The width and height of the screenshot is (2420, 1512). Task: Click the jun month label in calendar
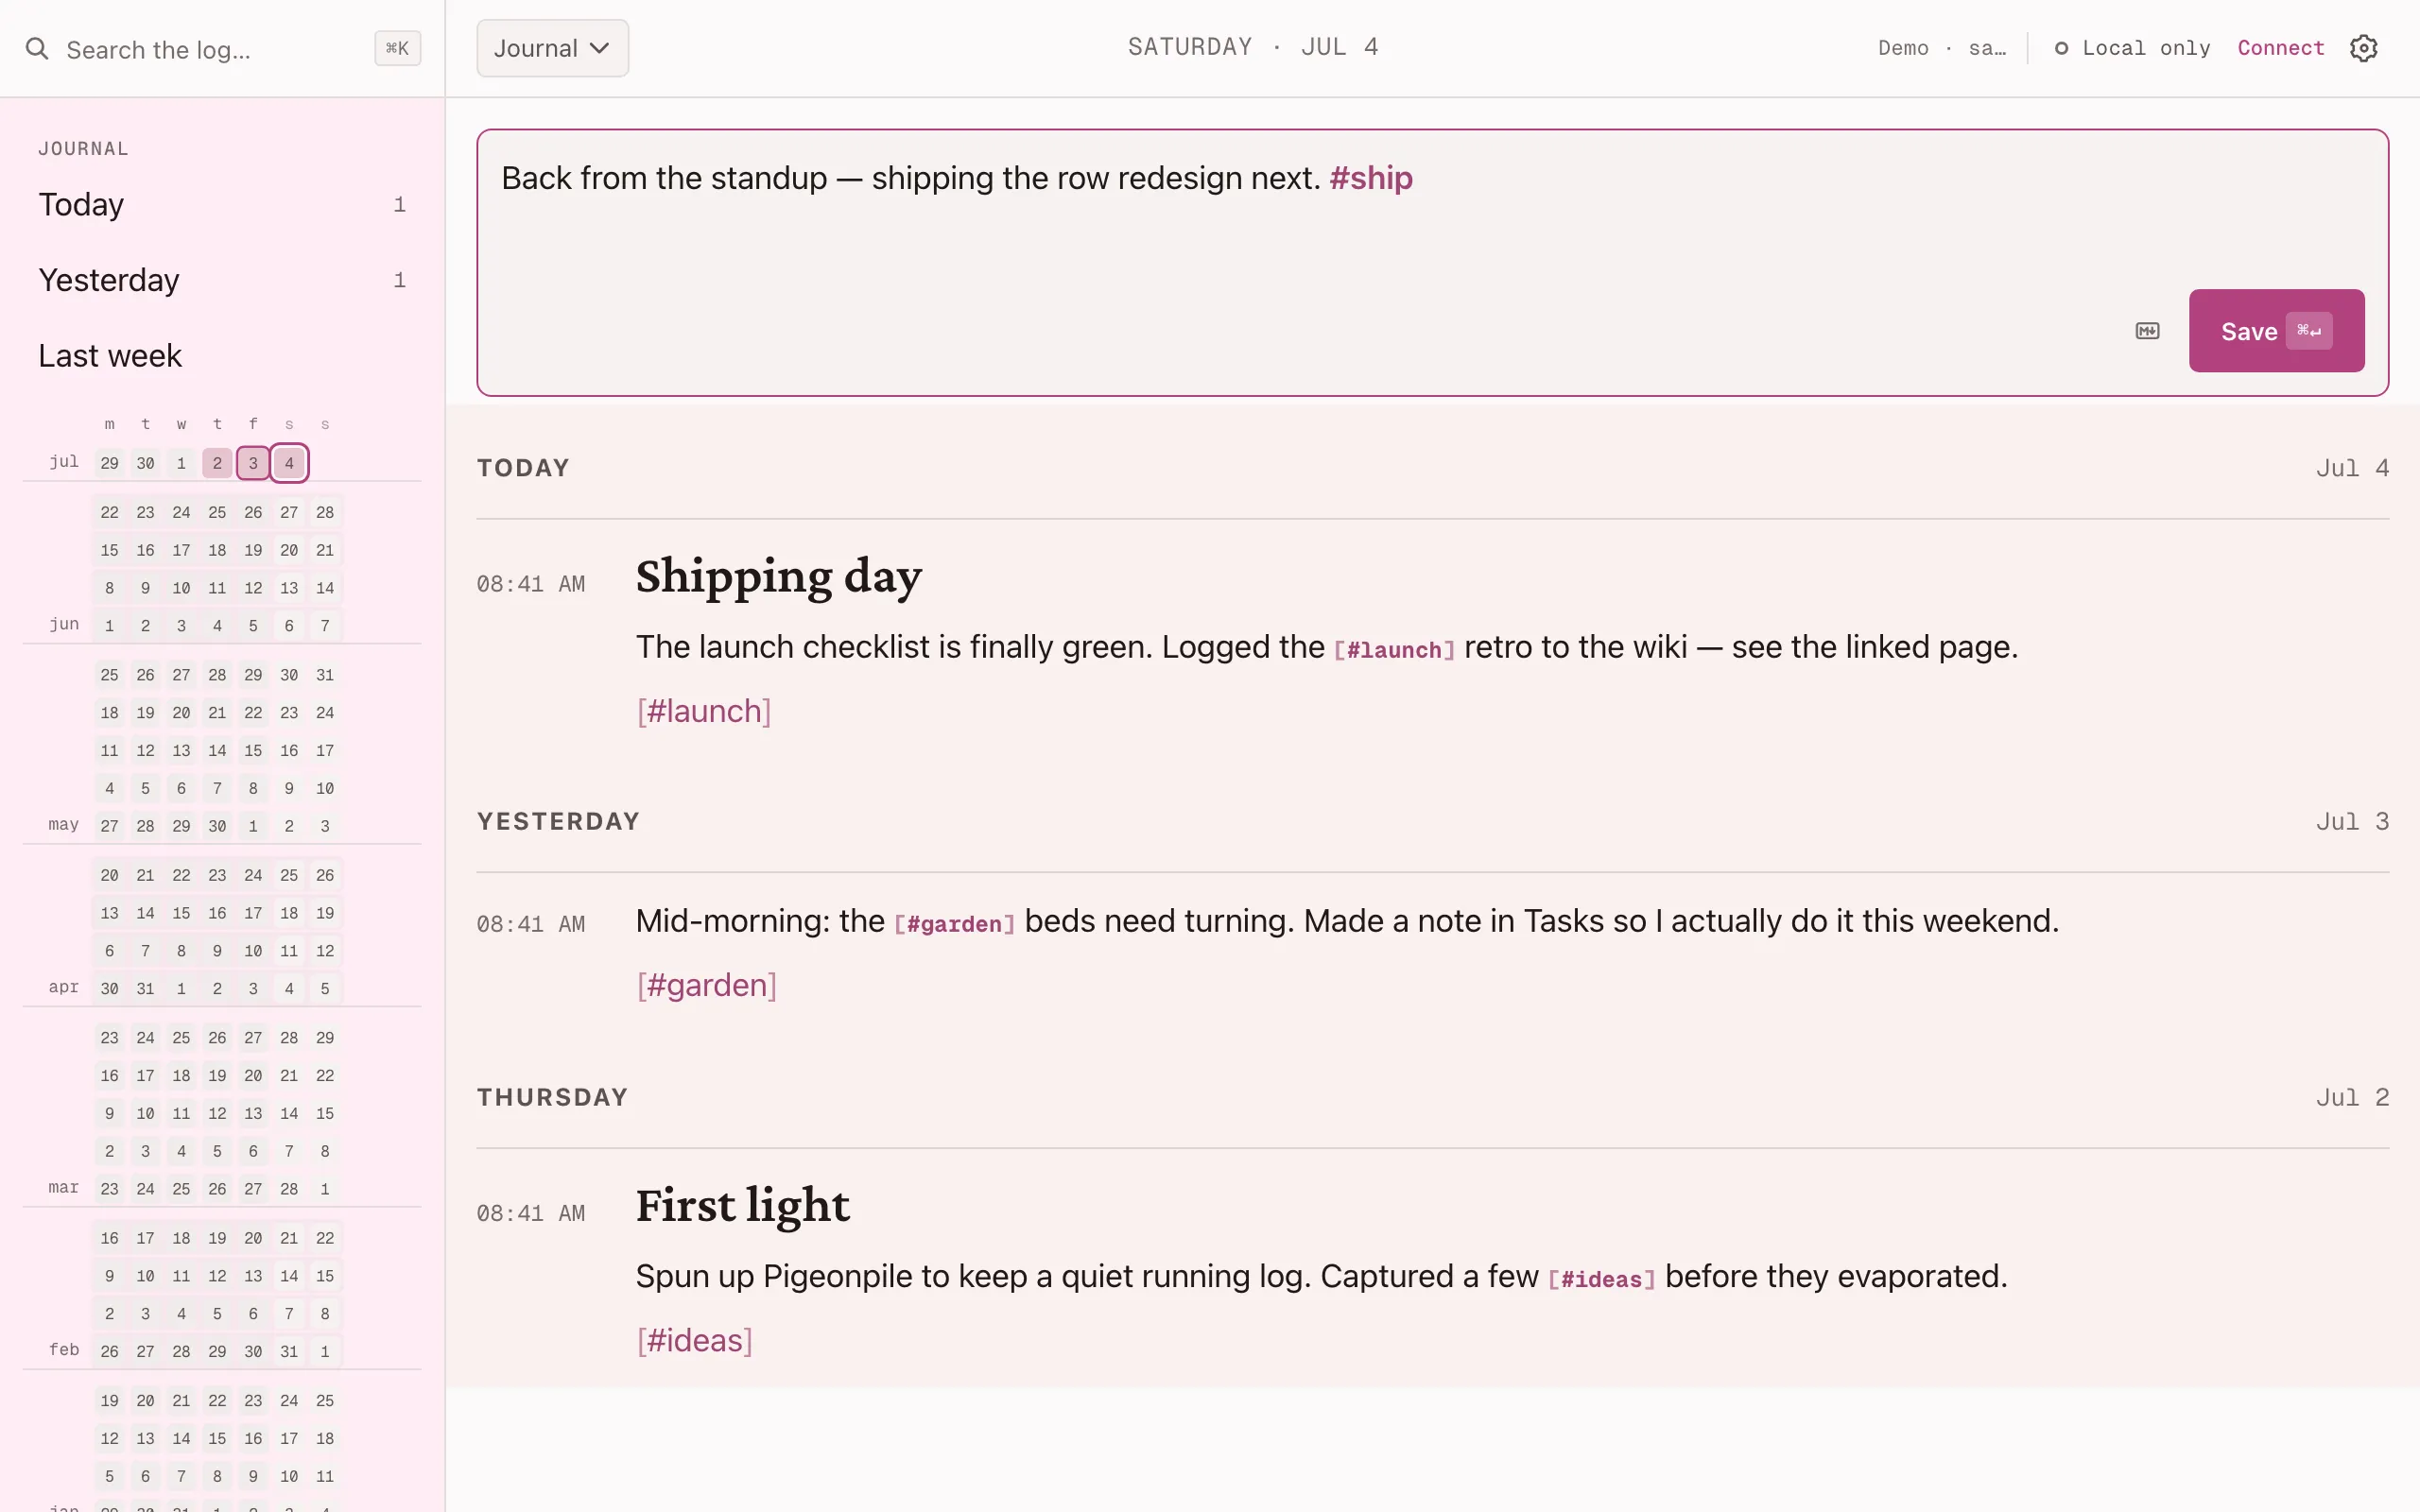tap(63, 624)
